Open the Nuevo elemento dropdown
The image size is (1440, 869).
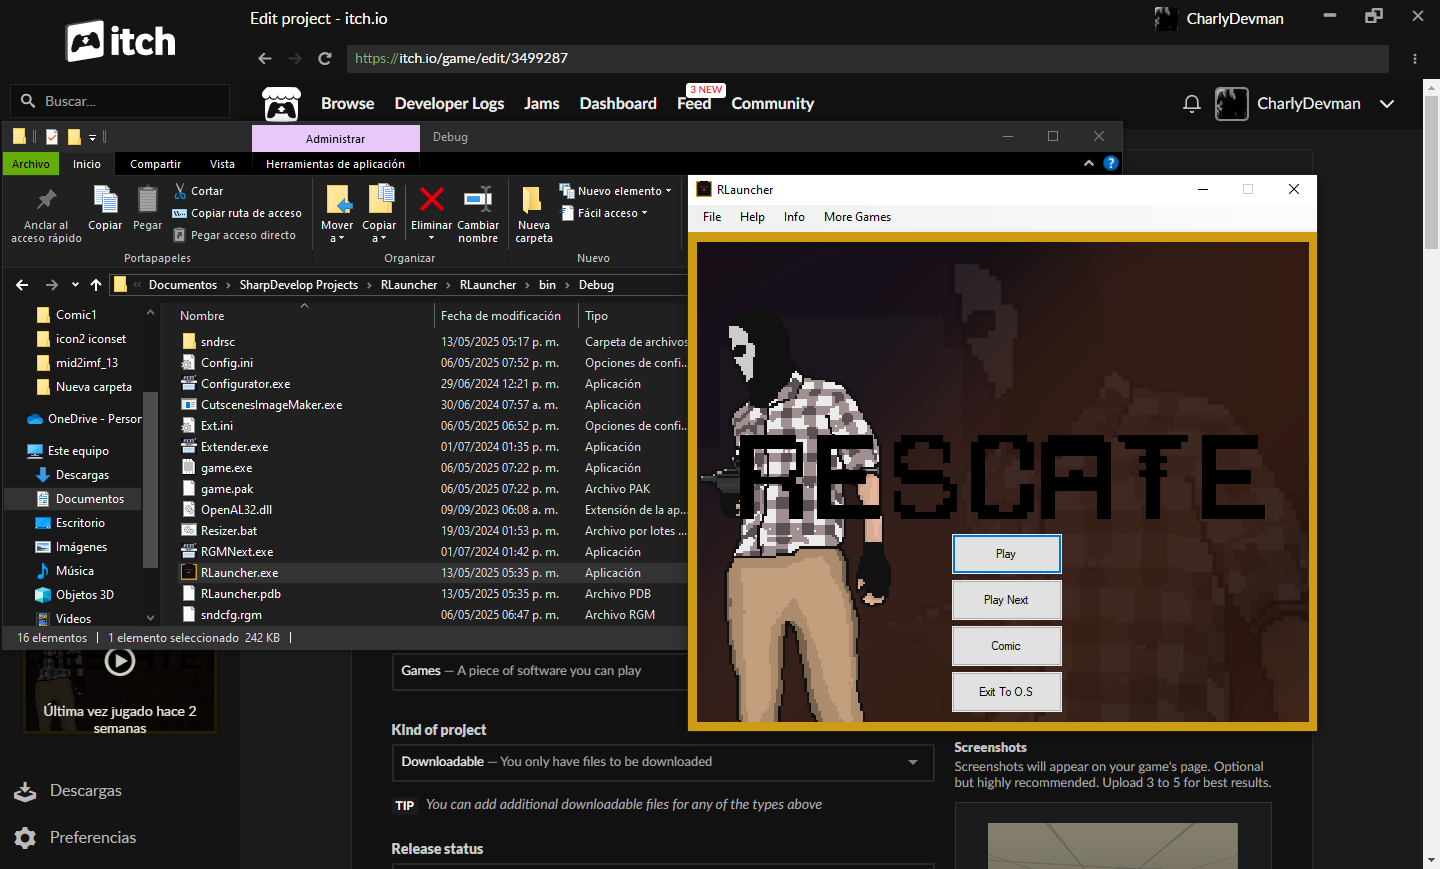point(615,191)
